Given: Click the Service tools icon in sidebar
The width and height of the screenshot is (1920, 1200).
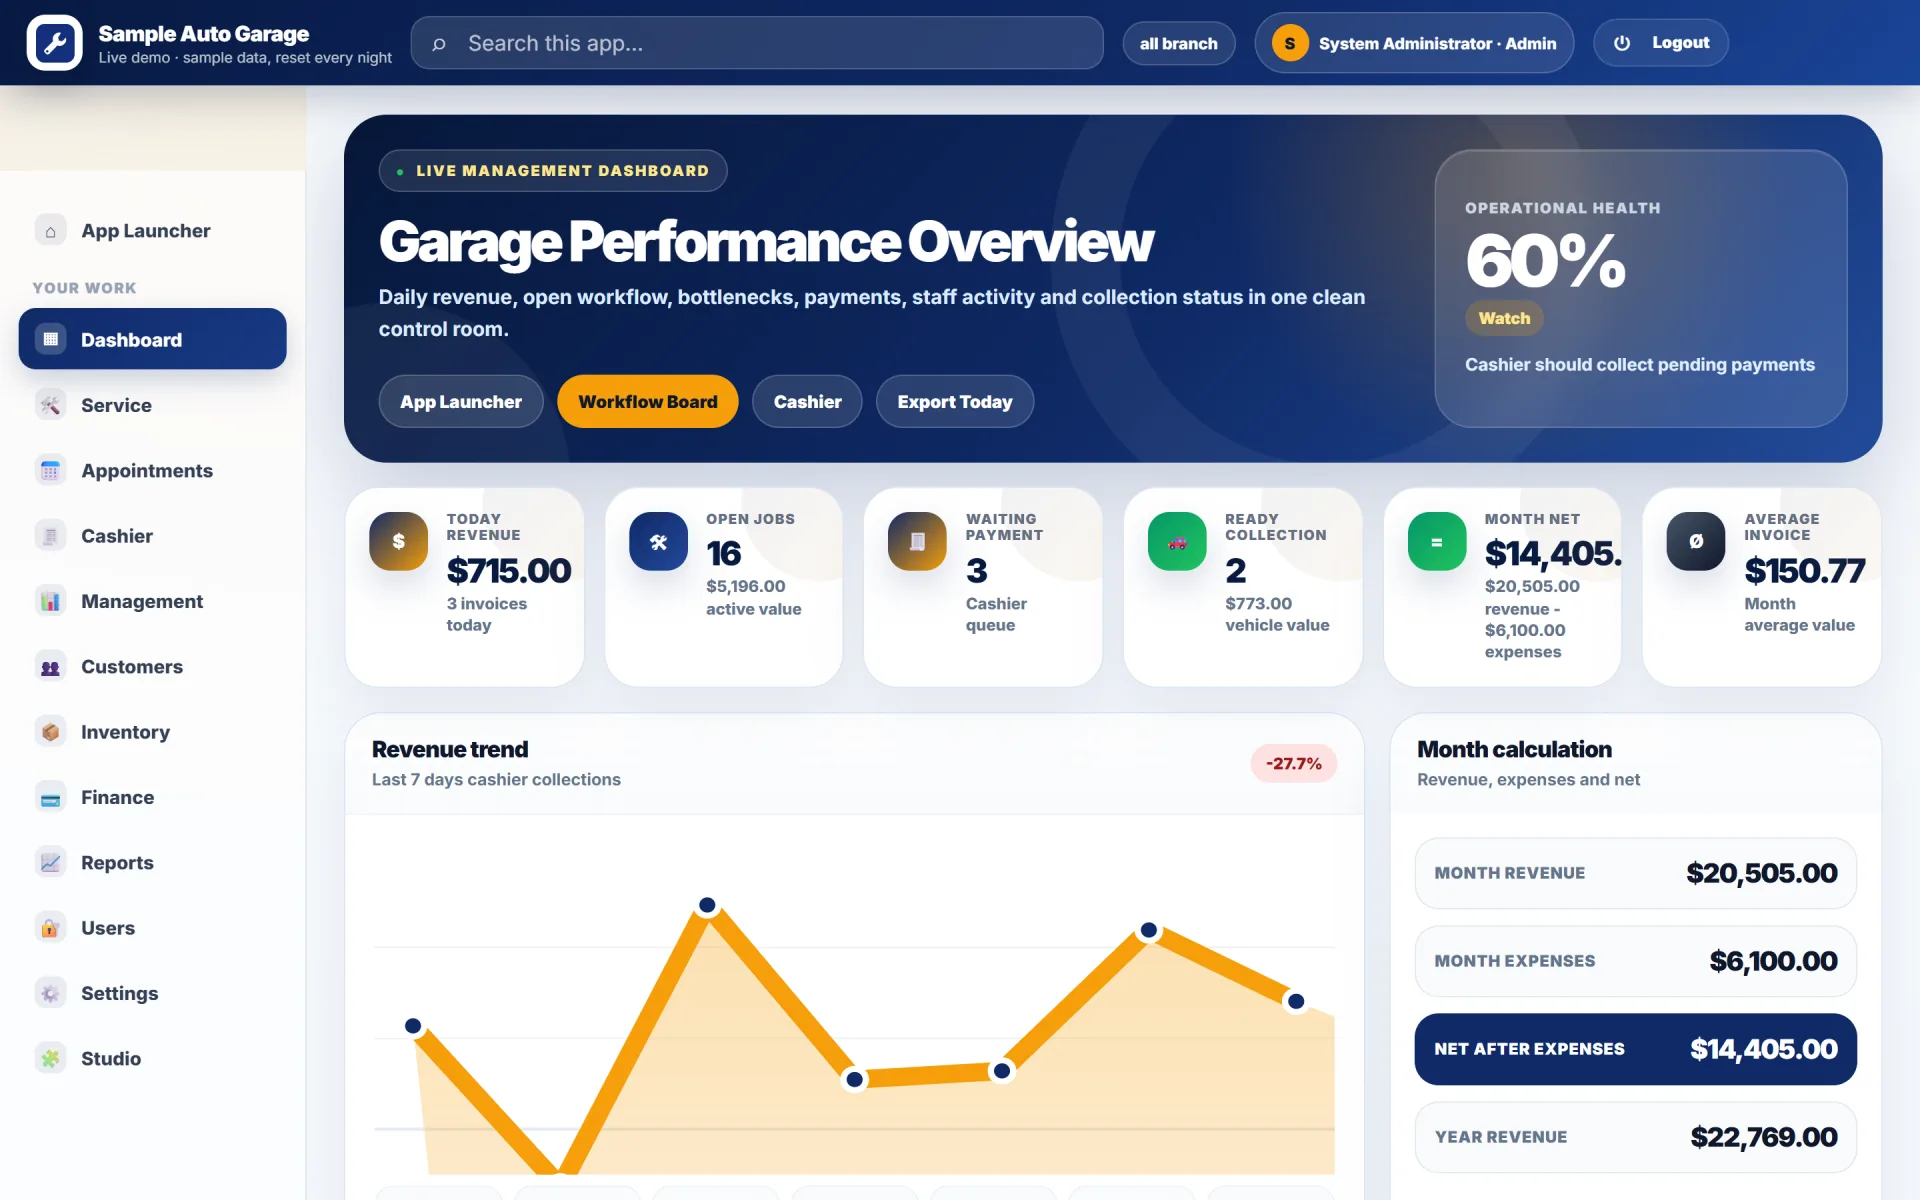Looking at the screenshot, I should point(50,405).
